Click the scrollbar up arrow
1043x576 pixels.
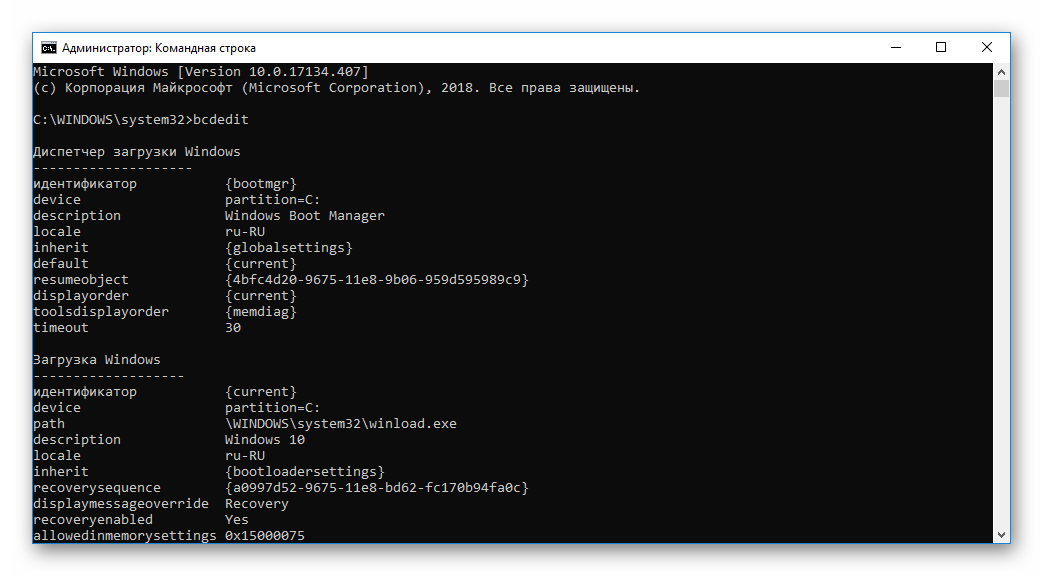tap(1001, 71)
